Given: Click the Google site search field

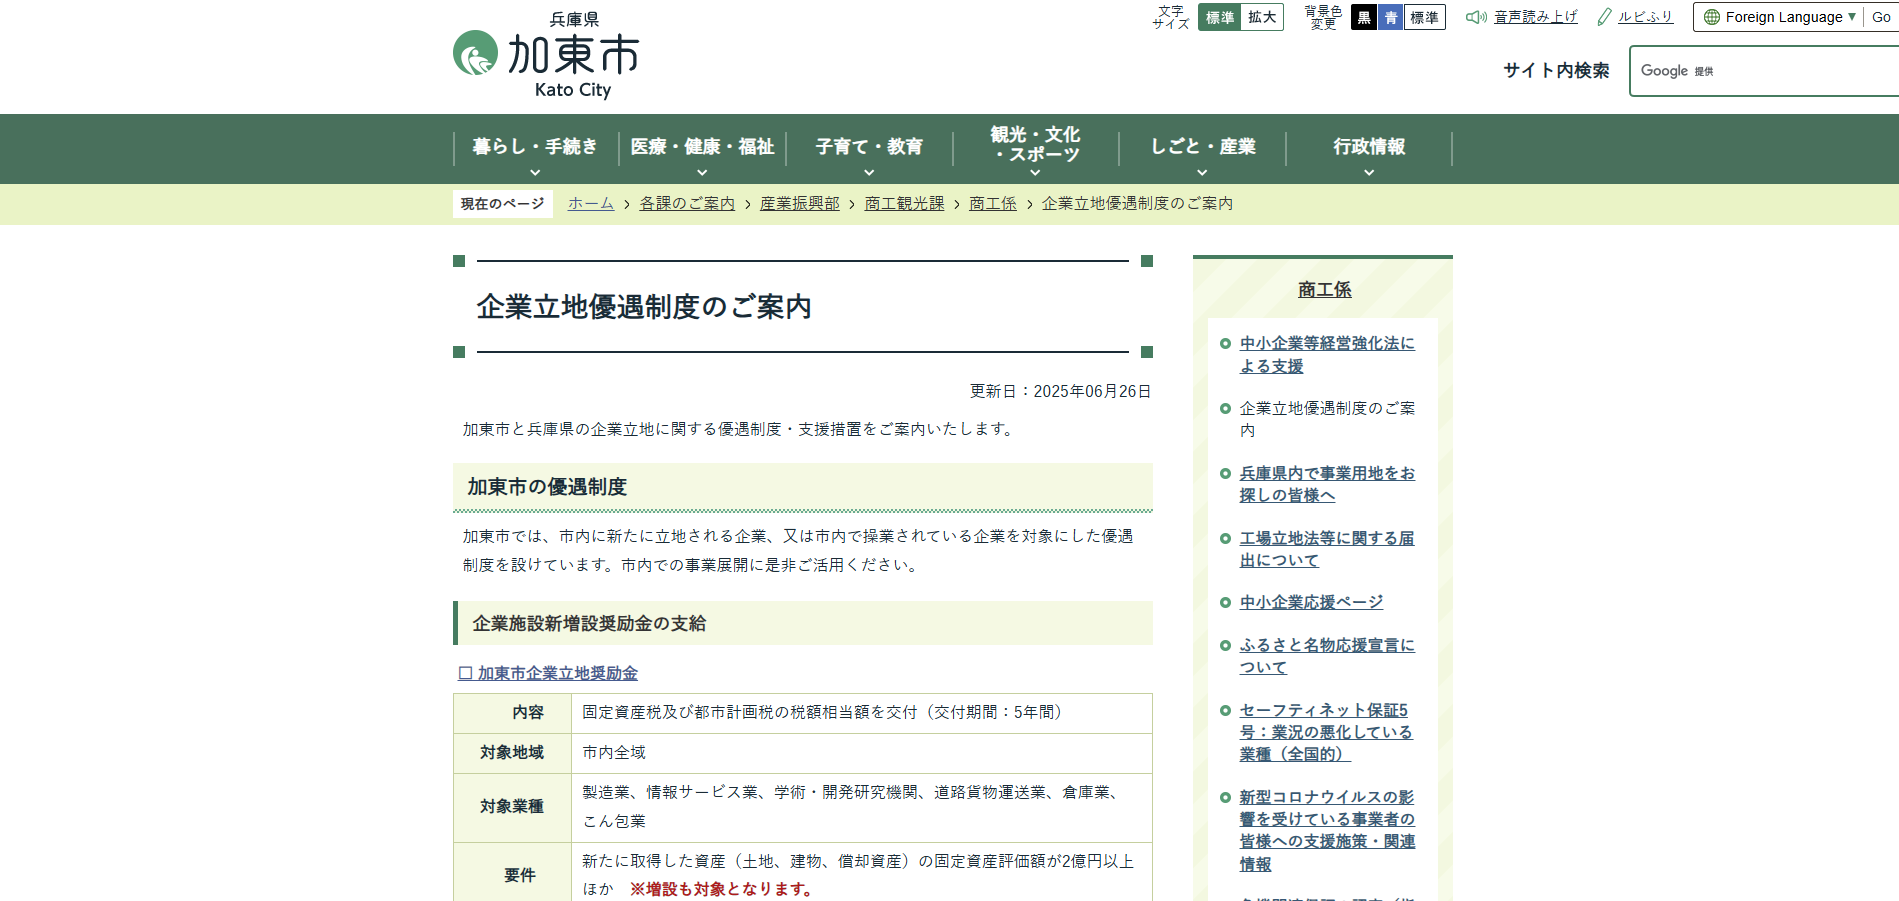Looking at the screenshot, I should click(x=1765, y=71).
